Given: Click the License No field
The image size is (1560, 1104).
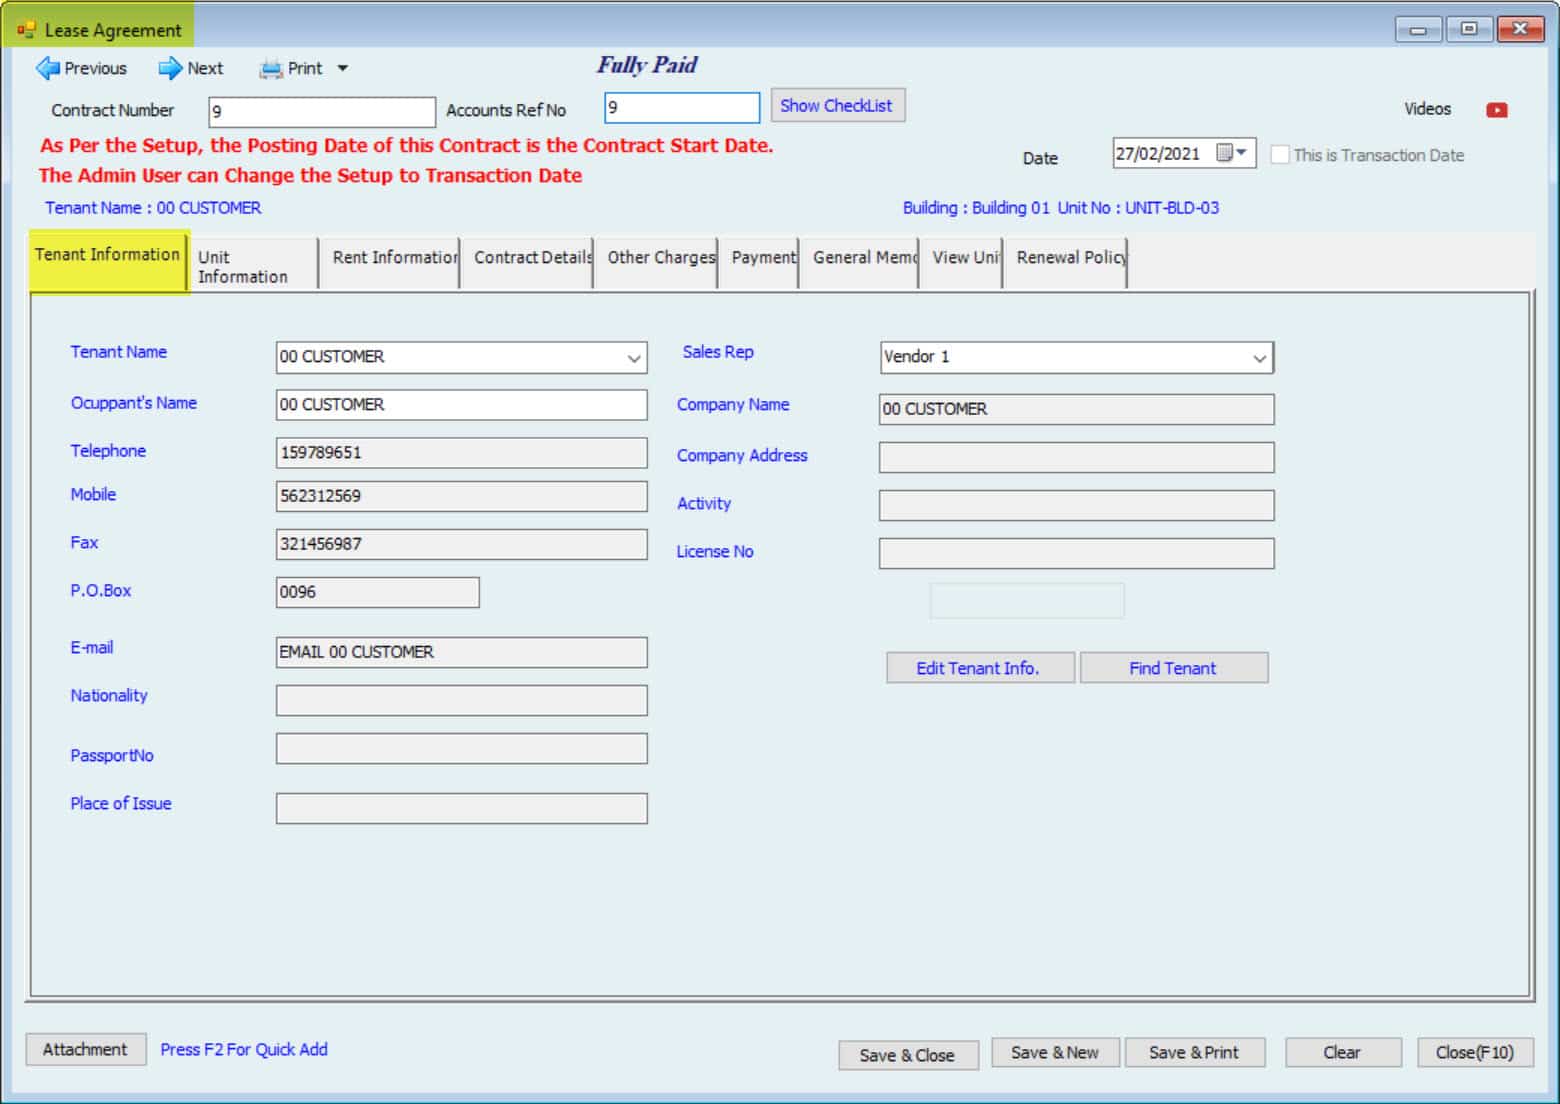Looking at the screenshot, I should [x=1077, y=553].
